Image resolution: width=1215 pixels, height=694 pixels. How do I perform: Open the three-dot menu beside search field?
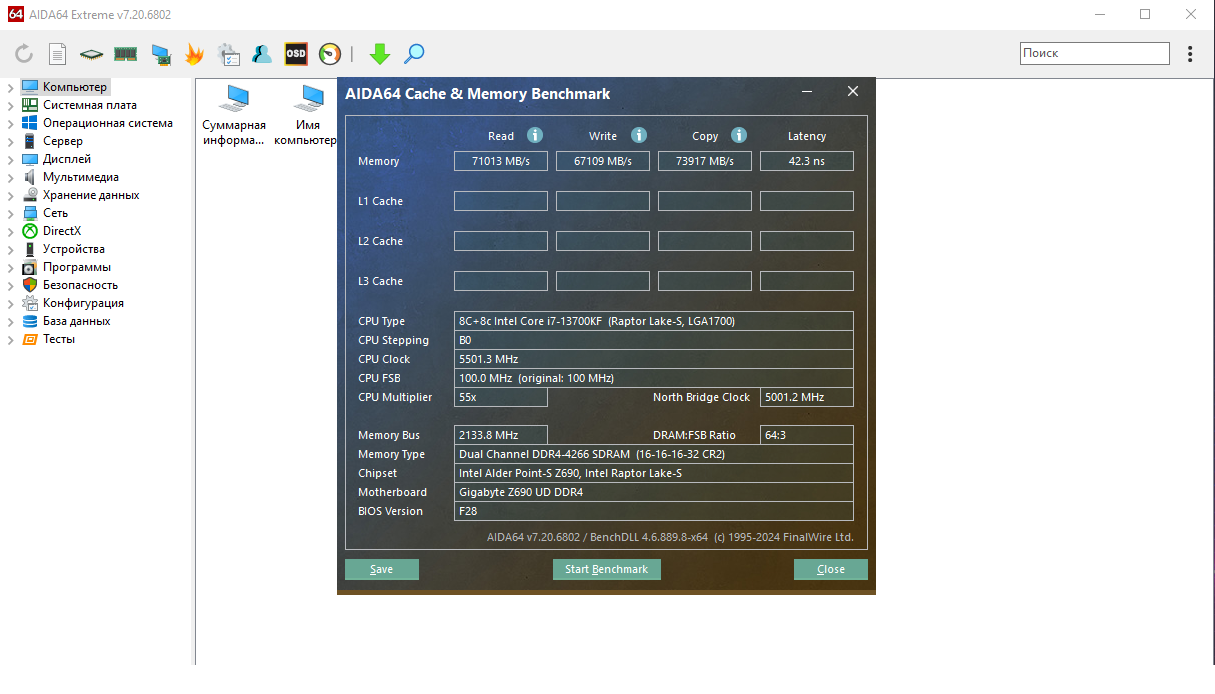1190,54
